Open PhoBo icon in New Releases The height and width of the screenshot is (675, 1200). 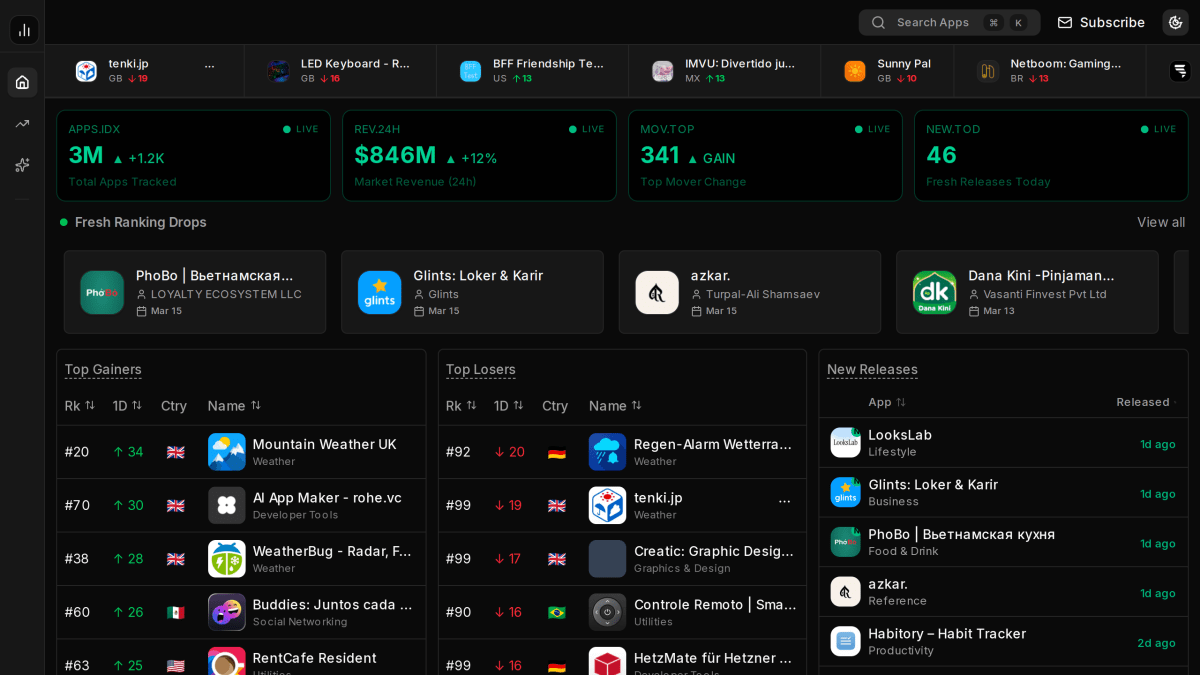pyautogui.click(x=846, y=542)
